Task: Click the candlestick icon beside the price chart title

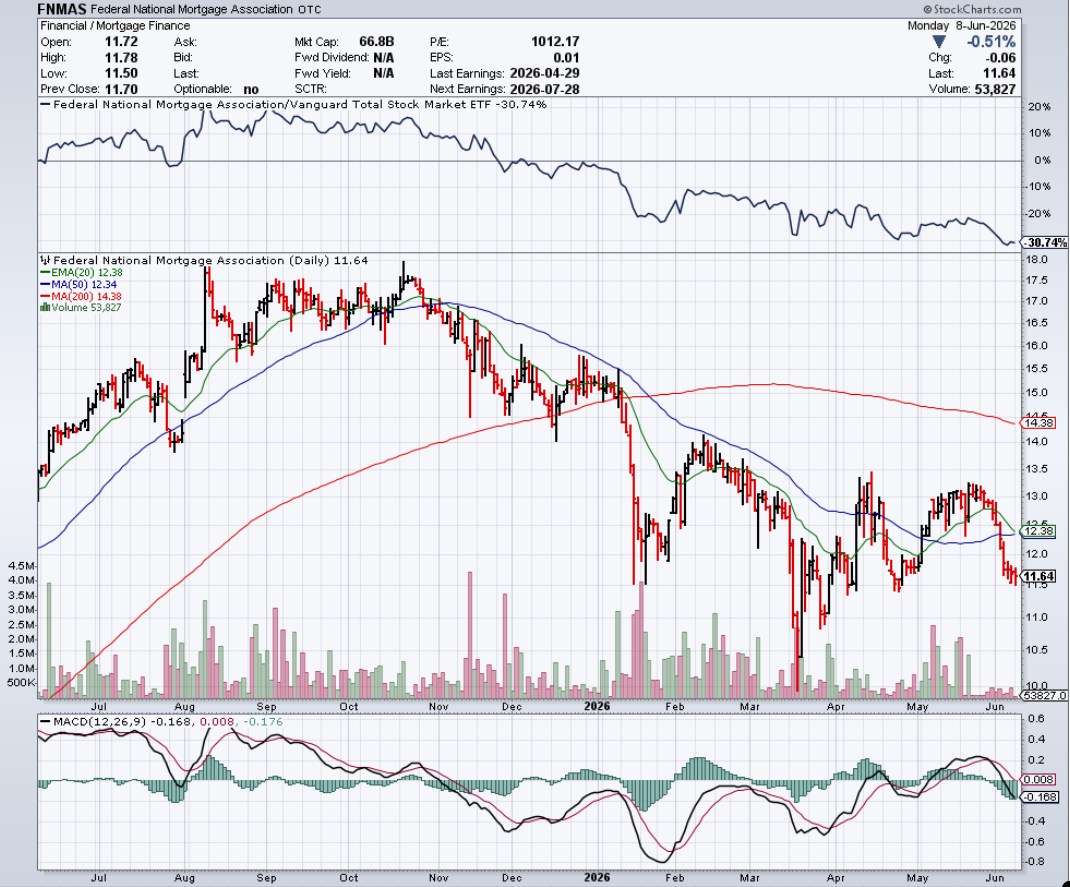Action: point(45,260)
